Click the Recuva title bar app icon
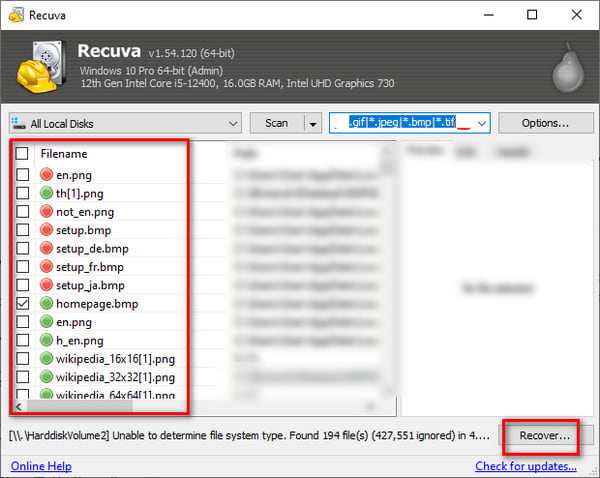600x478 pixels. click(x=16, y=15)
